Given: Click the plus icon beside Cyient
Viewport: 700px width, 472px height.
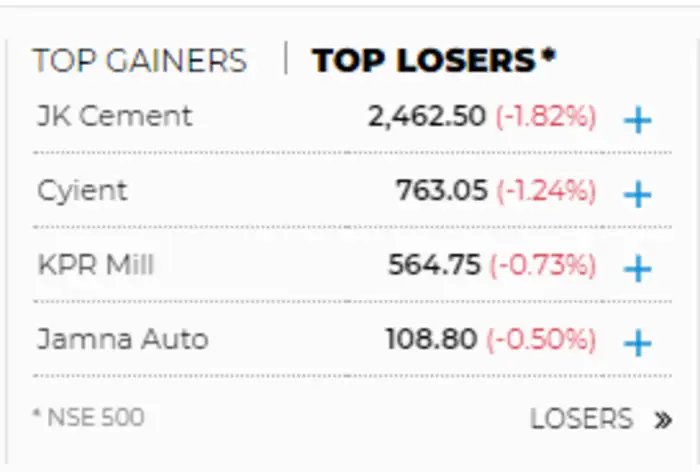Looking at the screenshot, I should click(637, 193).
